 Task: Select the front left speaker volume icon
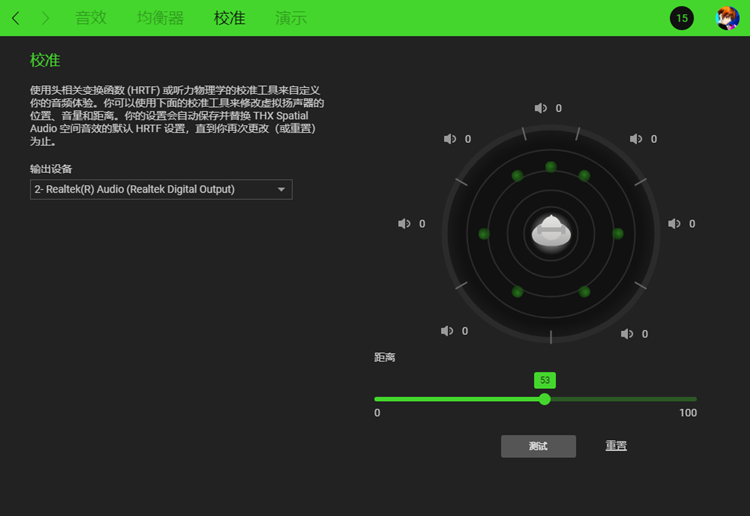point(450,139)
